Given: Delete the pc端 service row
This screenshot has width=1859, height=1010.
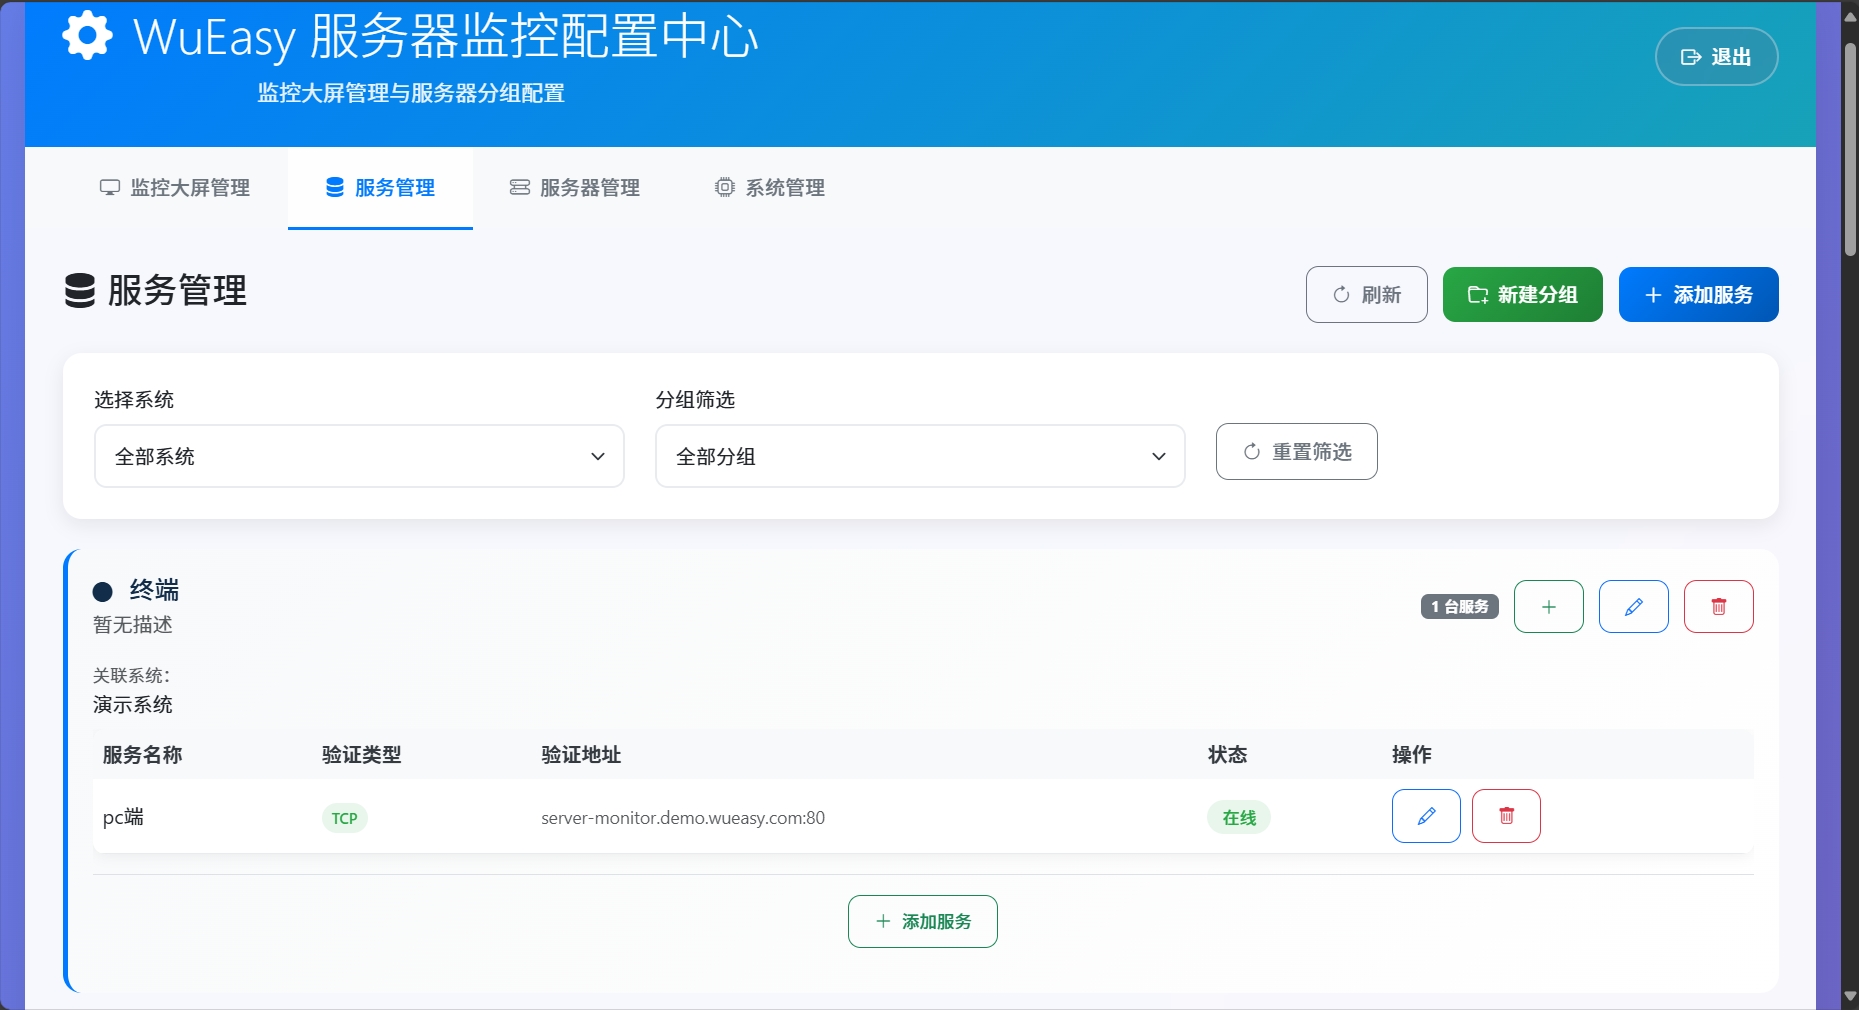Looking at the screenshot, I should (1506, 816).
